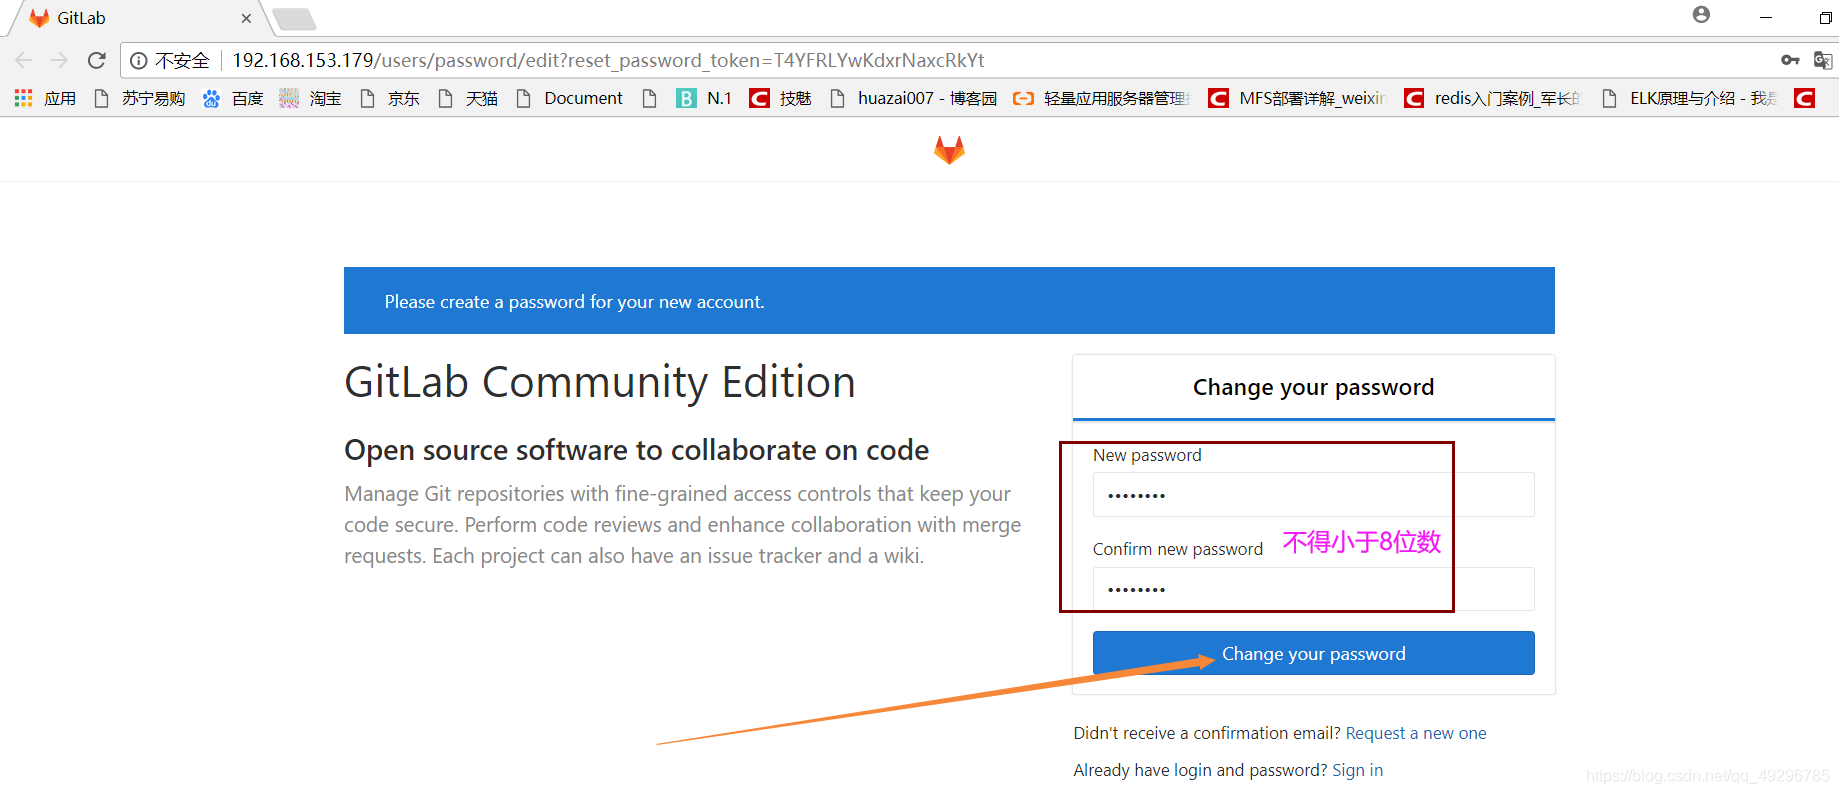
Task: Click "Please create a password" banner text
Action: pyautogui.click(x=575, y=302)
